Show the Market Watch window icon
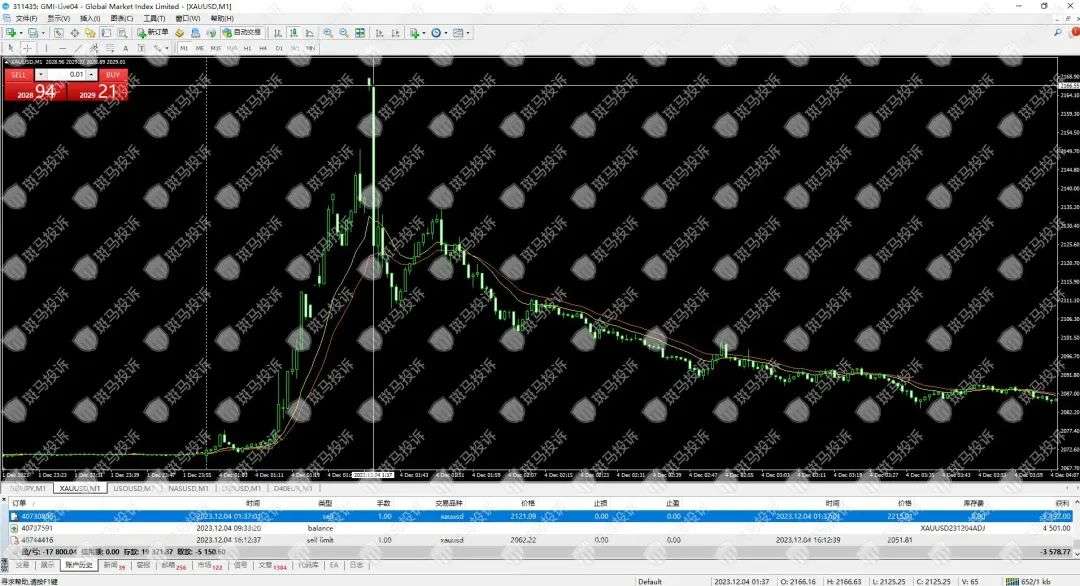Image resolution: width=1080 pixels, height=586 pixels. coord(59,32)
